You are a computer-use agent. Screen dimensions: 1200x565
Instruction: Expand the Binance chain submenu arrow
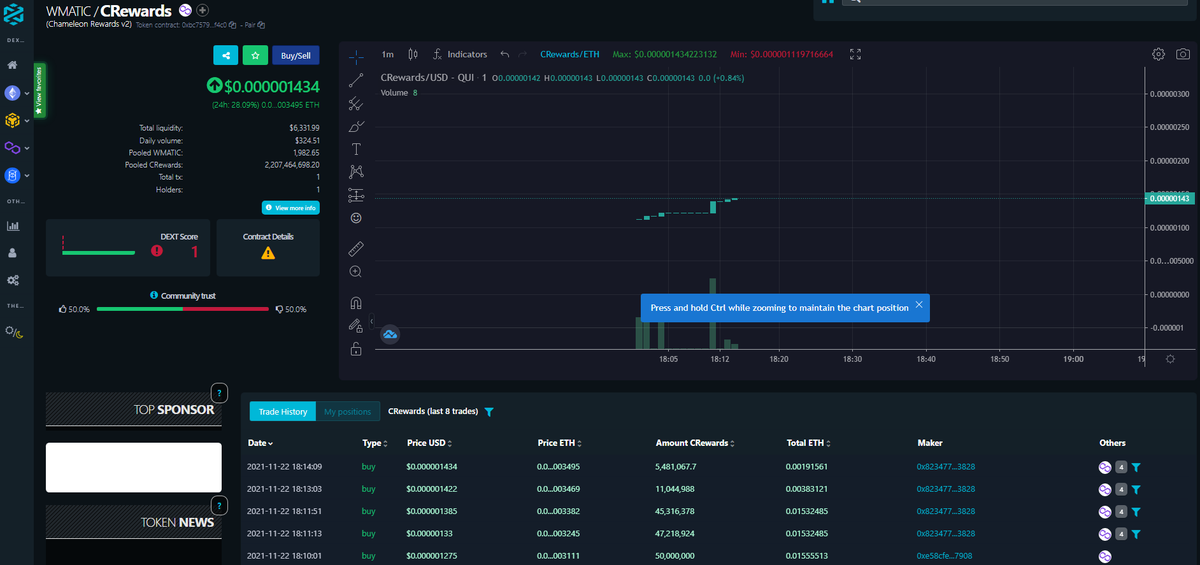click(x=27, y=121)
